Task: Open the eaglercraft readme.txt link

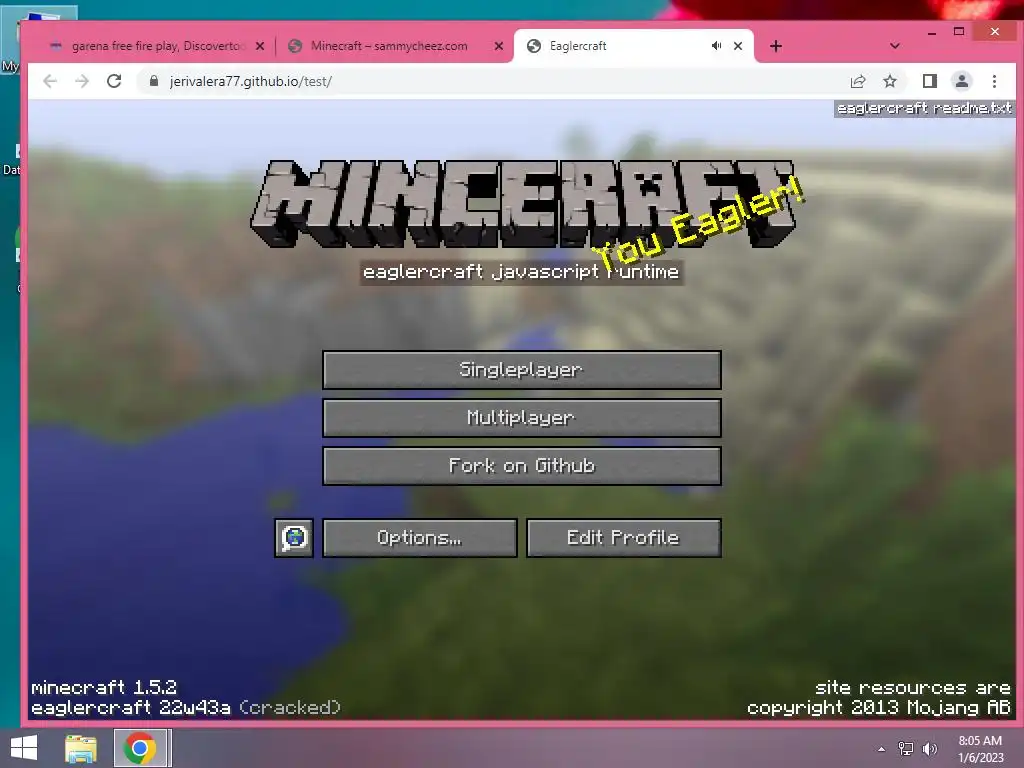Action: pyautogui.click(x=924, y=108)
